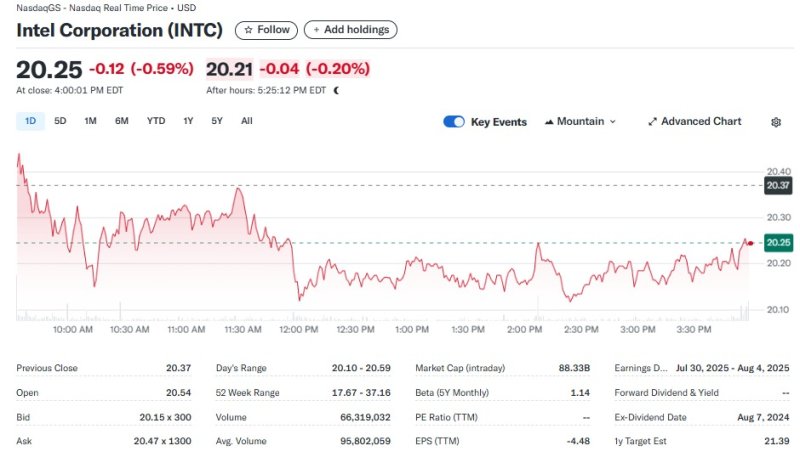The height and width of the screenshot is (457, 800).
Task: Click the Forward Dividend & Yield label
Action: 666,393
